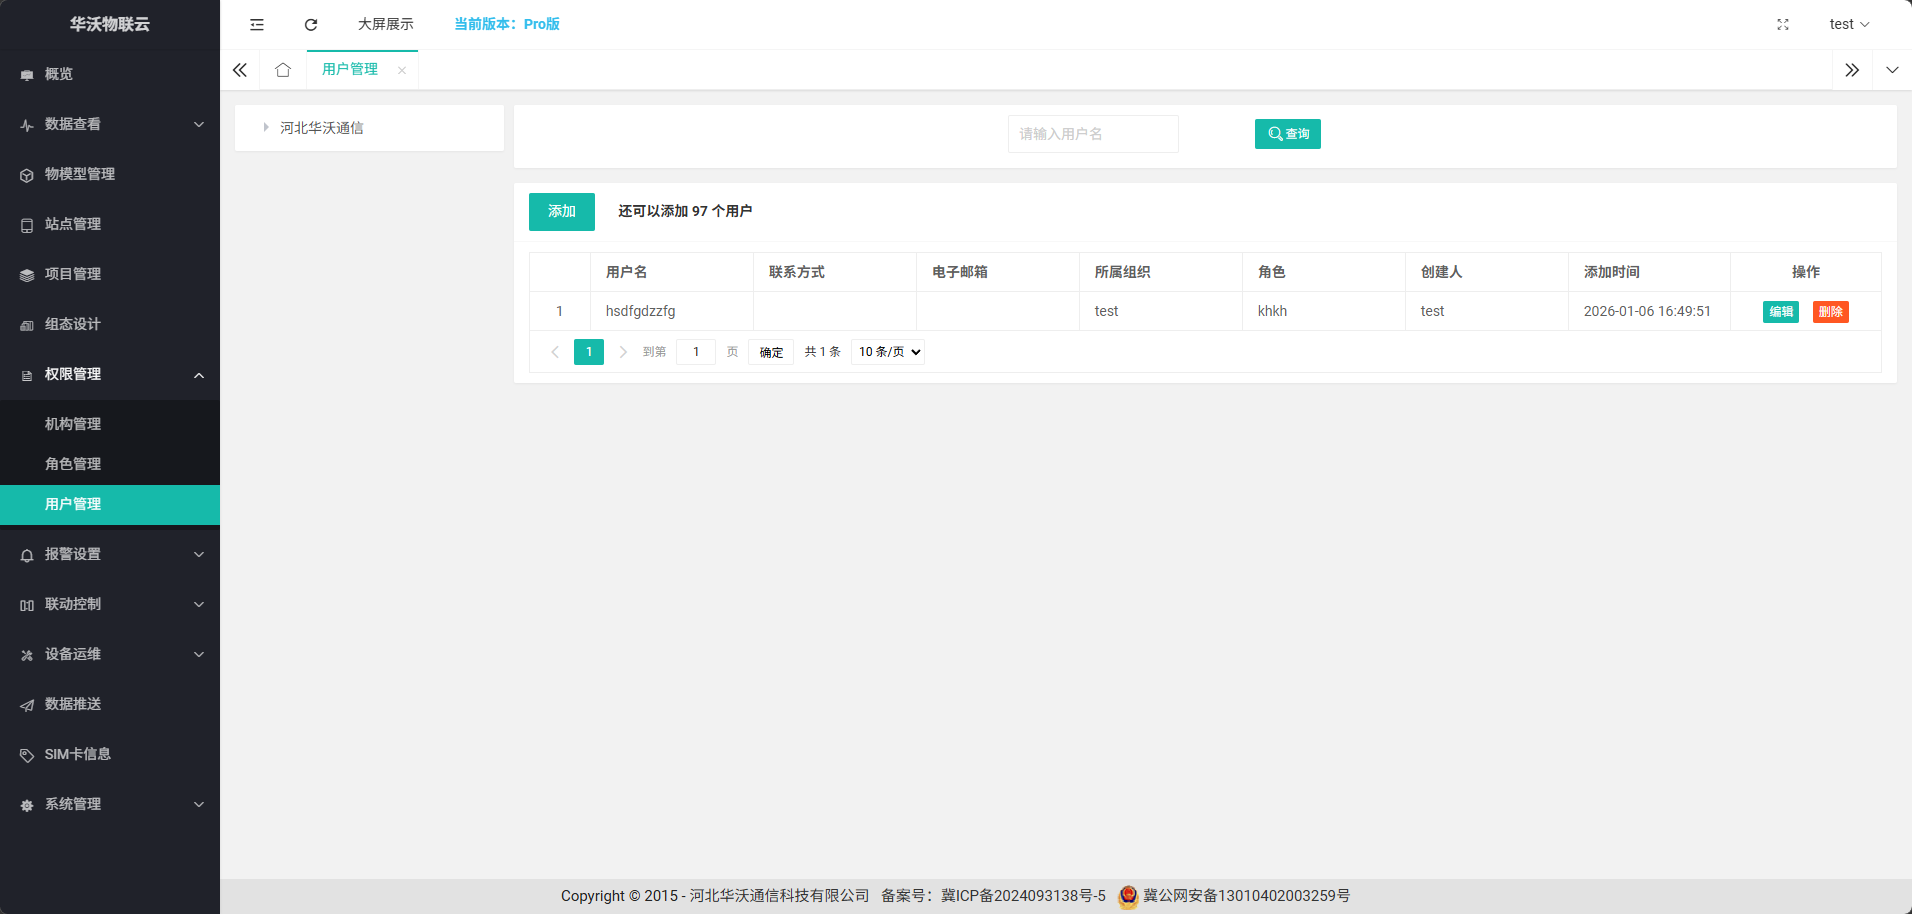
Task: Open the 10 条/页 page size dropdown
Action: [888, 352]
